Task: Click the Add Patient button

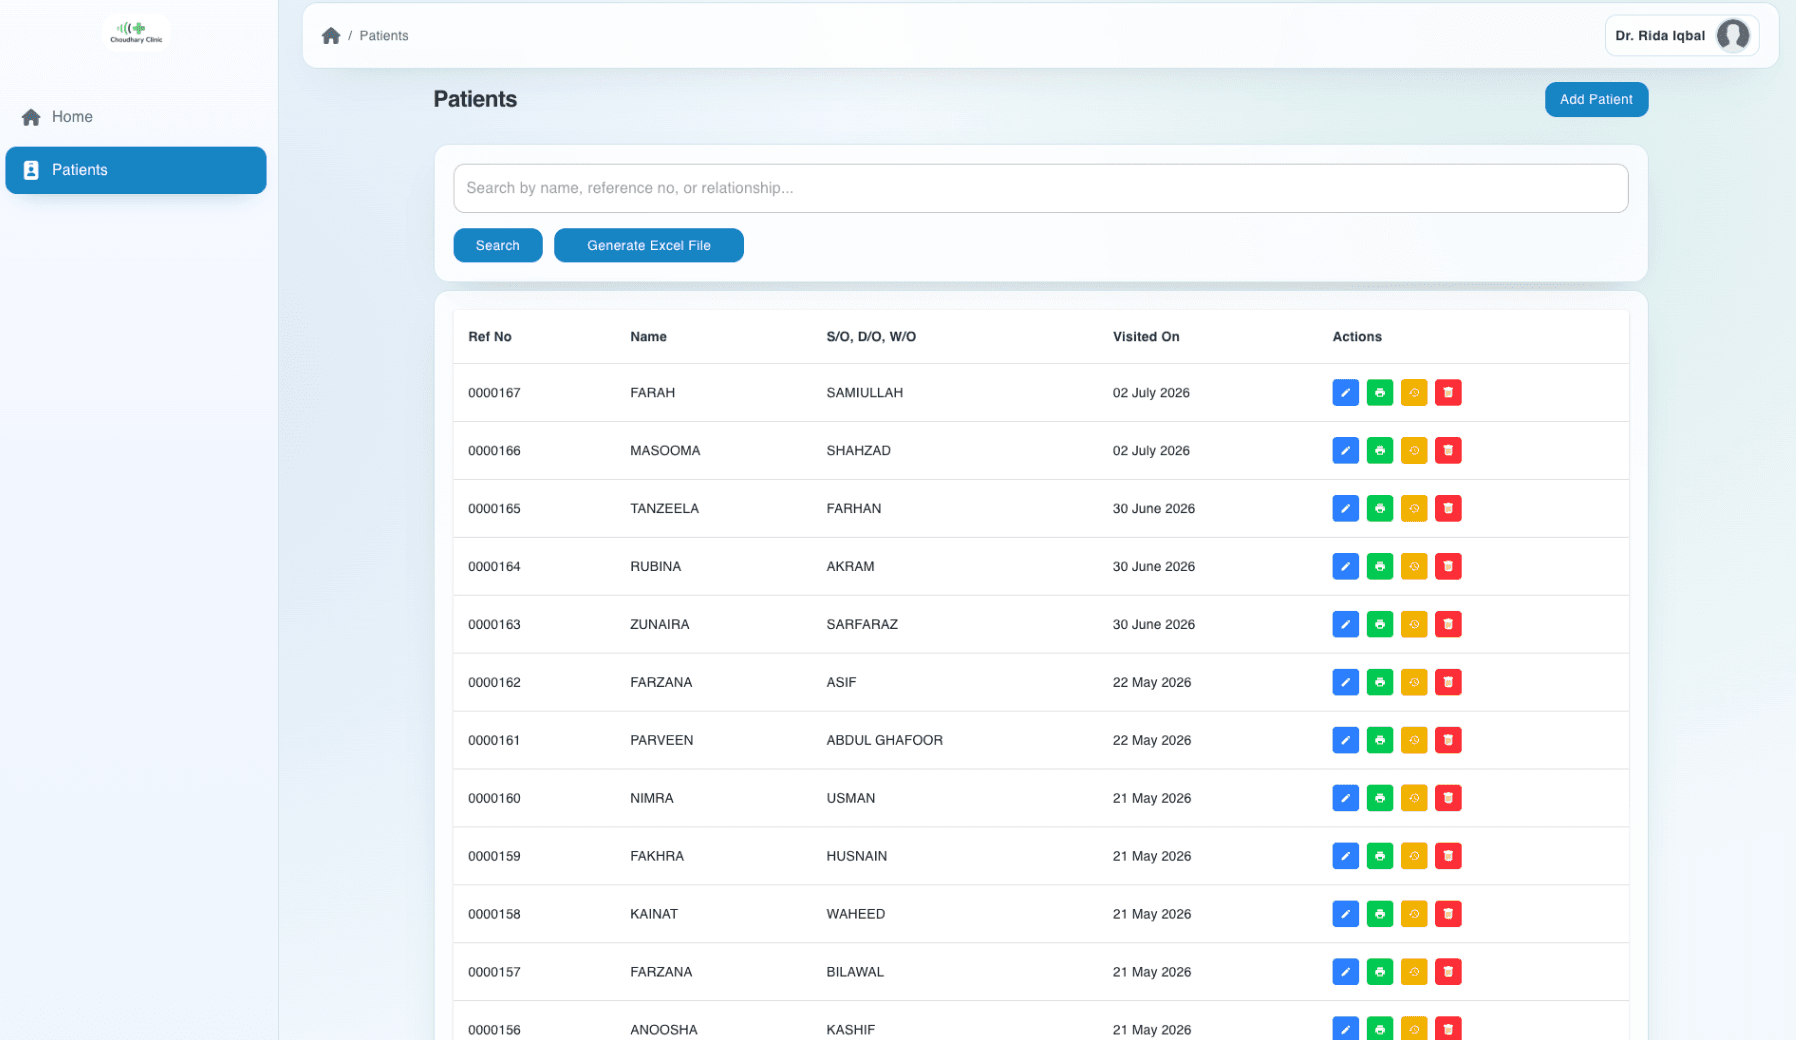Action: [1596, 100]
